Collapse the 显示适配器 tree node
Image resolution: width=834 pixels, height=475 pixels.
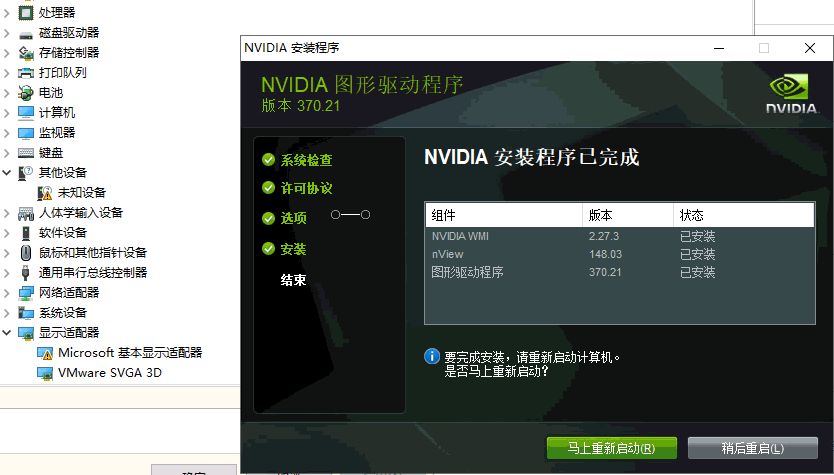7,333
